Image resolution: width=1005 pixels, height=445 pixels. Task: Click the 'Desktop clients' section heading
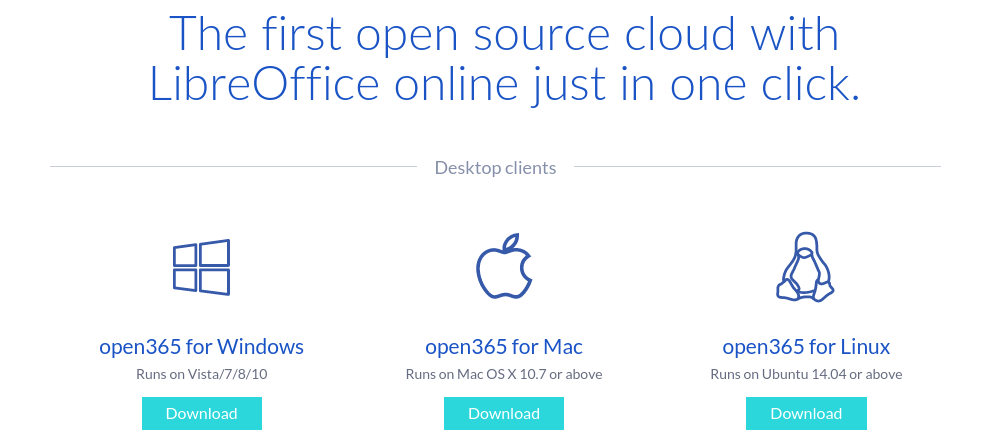pos(495,168)
